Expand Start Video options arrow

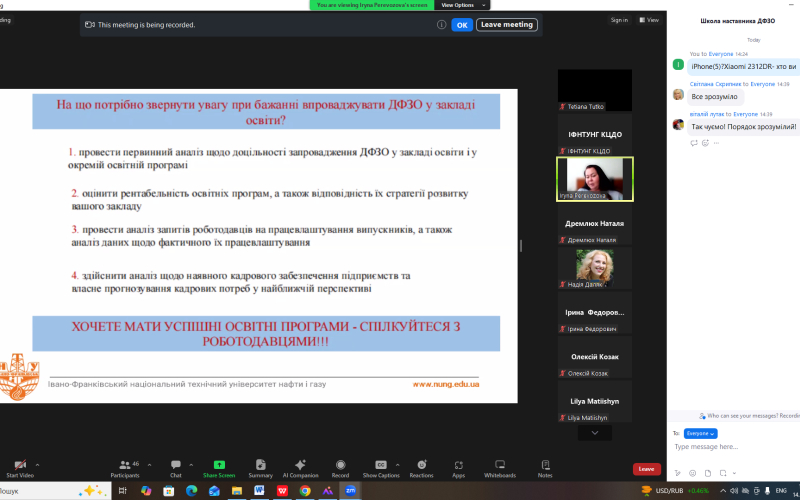click(37, 465)
